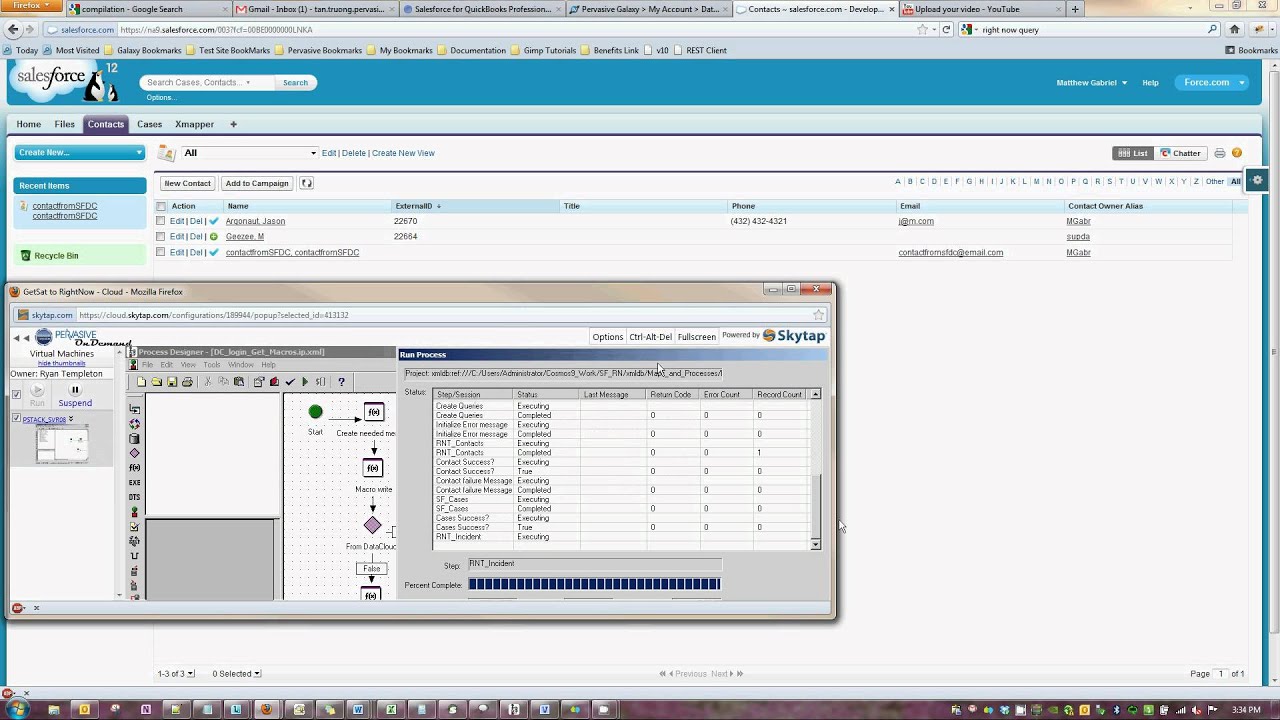This screenshot has width=1280, height=720.
Task: Toggle the checkbox beside Skytap Run button
Action: click(x=16, y=394)
